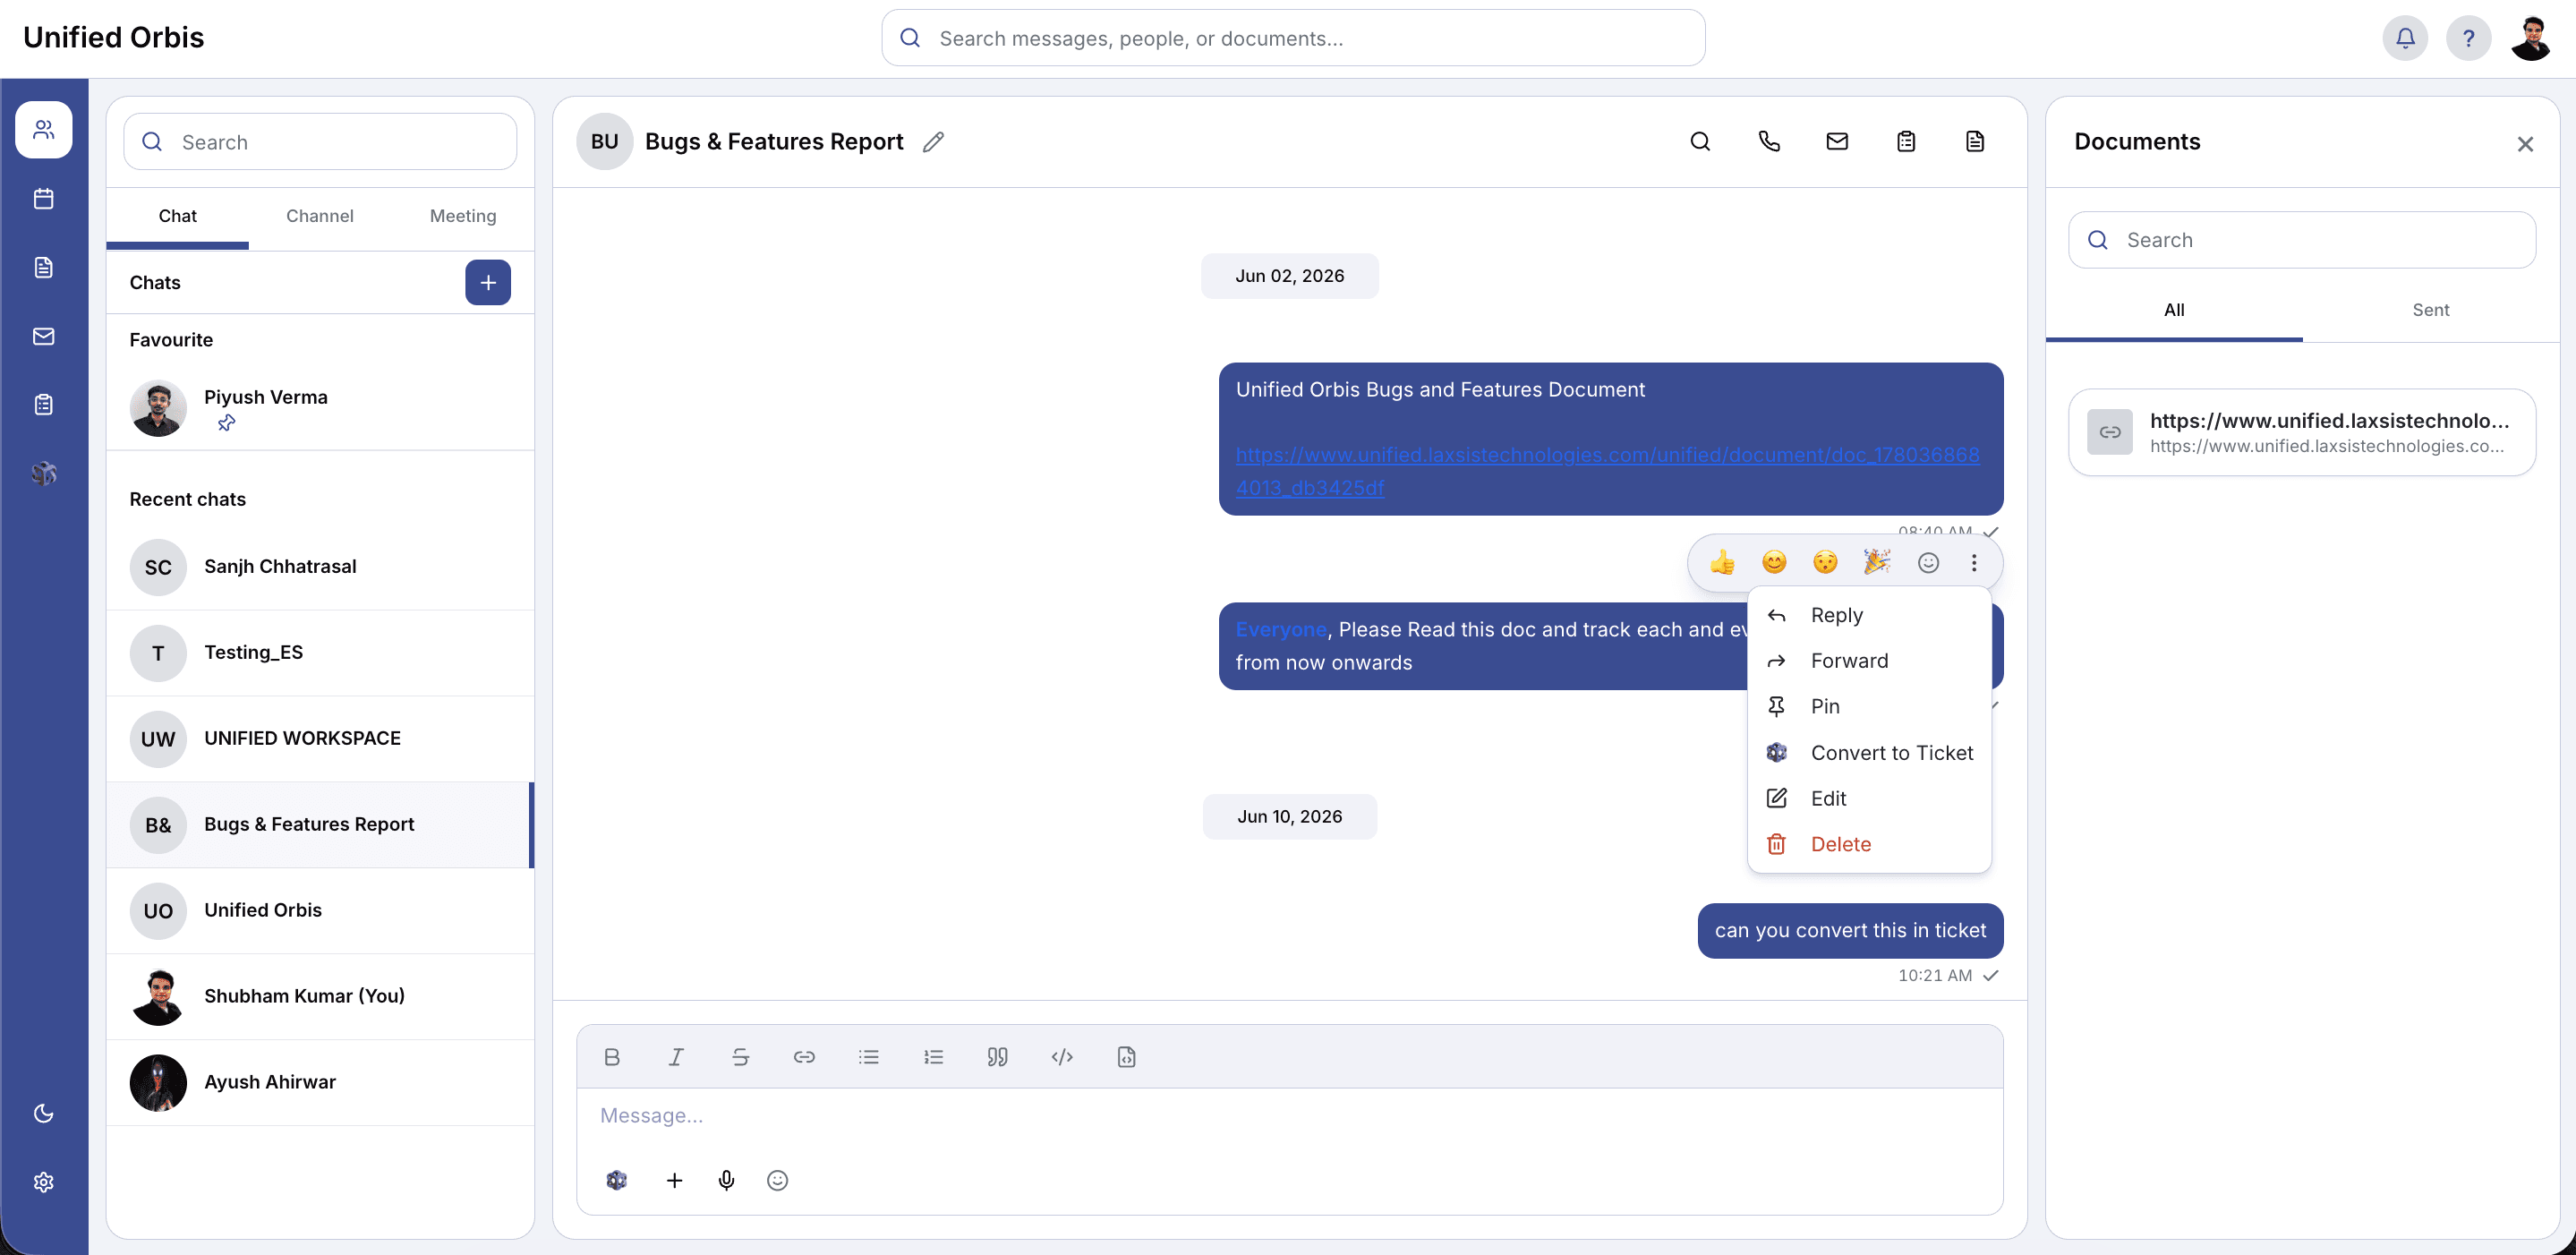The image size is (2576, 1255).
Task: Open the emoji picker in the composer
Action: pos(777,1180)
